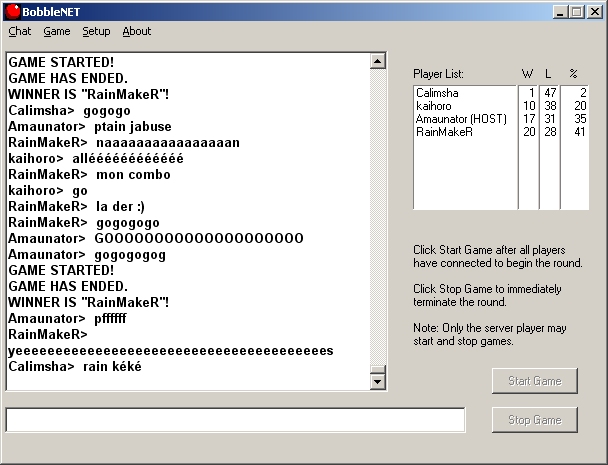
Task: Click the Stop Game button
Action: coord(534,420)
